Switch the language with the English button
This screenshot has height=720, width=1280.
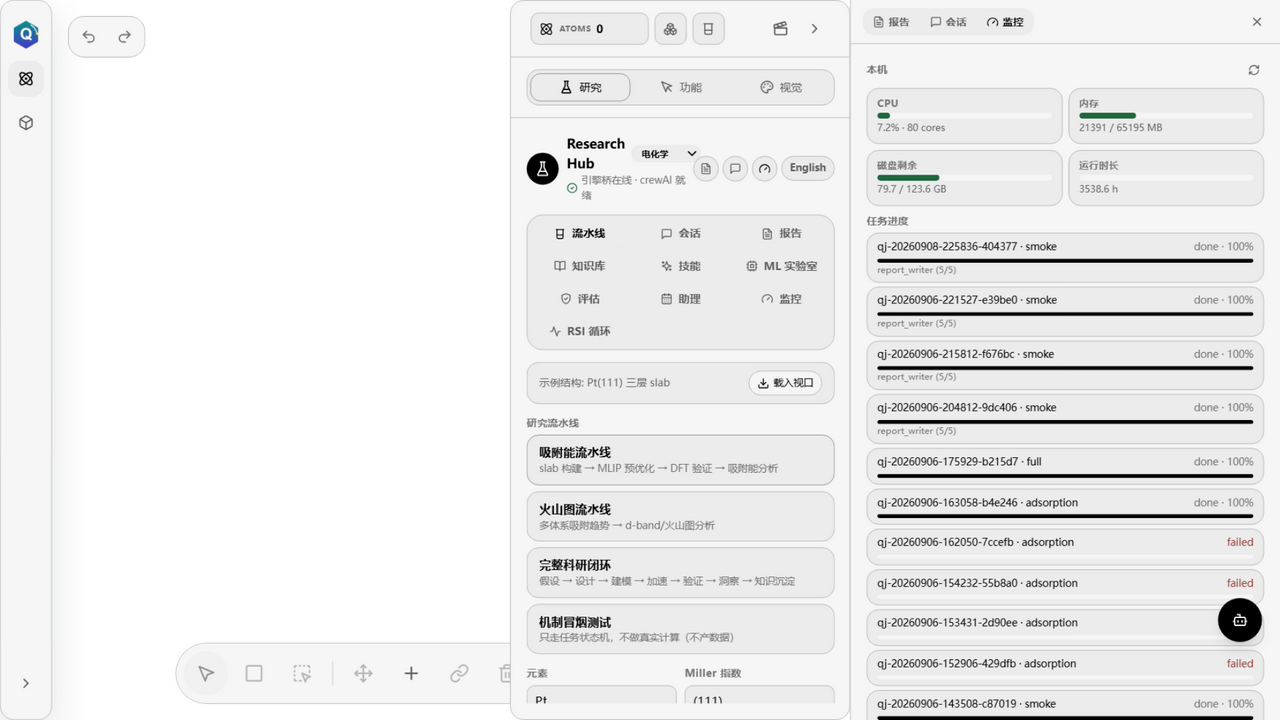coord(808,168)
